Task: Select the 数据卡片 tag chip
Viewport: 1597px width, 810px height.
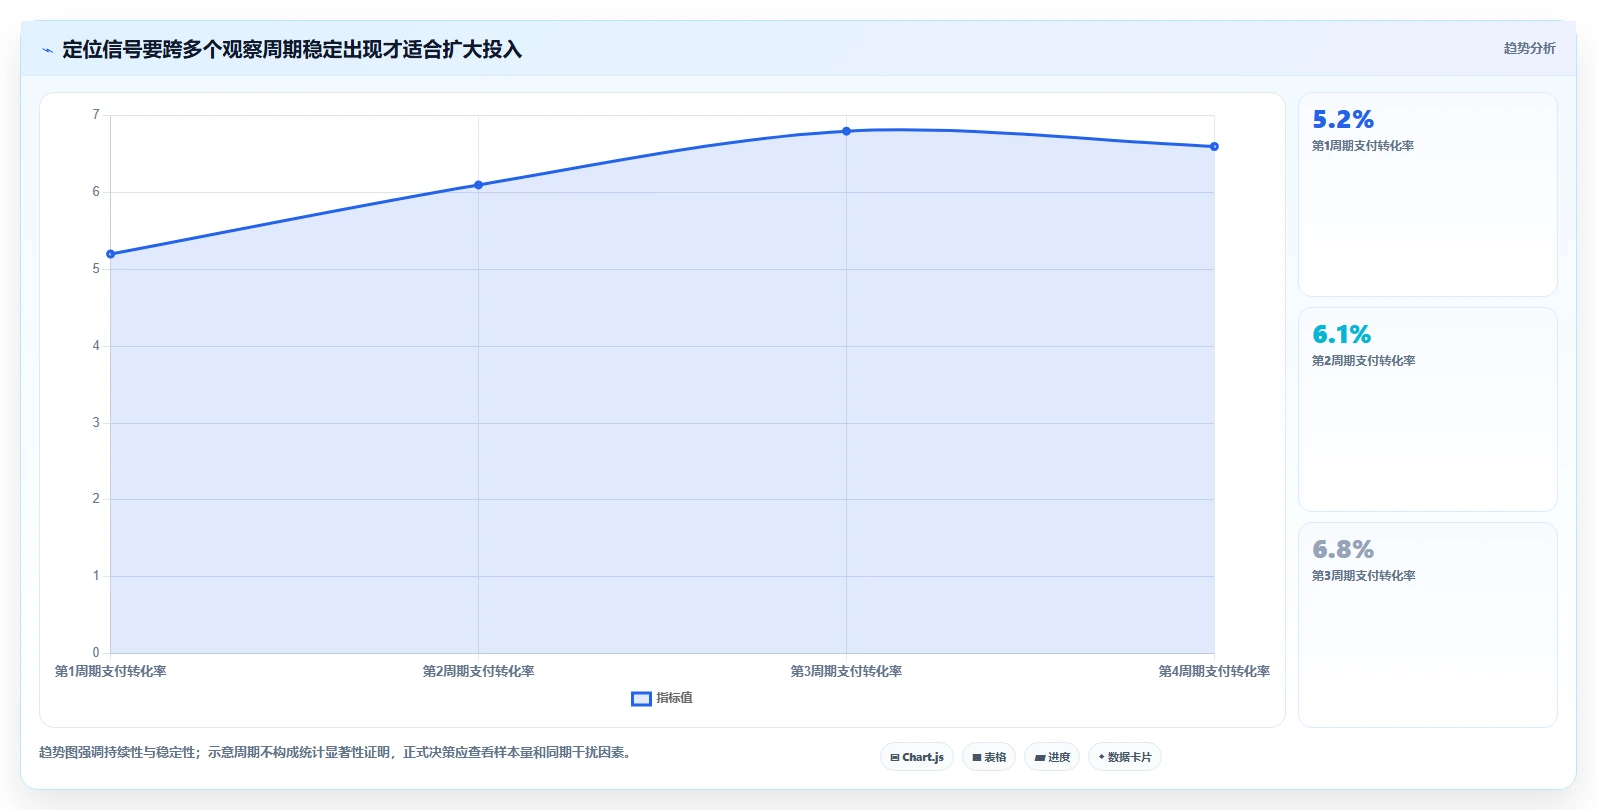Action: [1125, 757]
